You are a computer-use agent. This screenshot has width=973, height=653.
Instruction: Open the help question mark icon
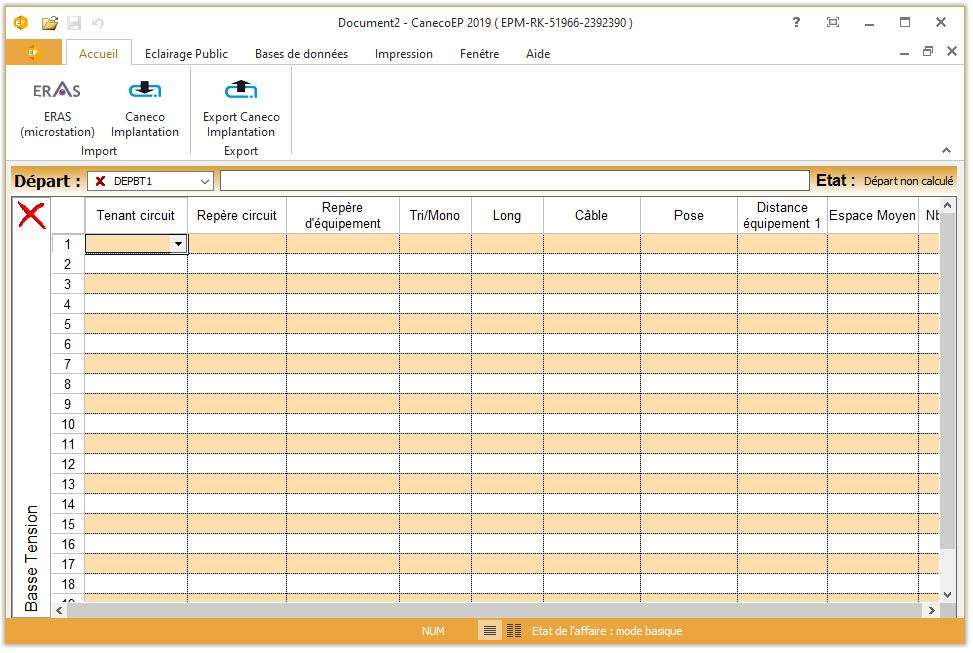[796, 23]
